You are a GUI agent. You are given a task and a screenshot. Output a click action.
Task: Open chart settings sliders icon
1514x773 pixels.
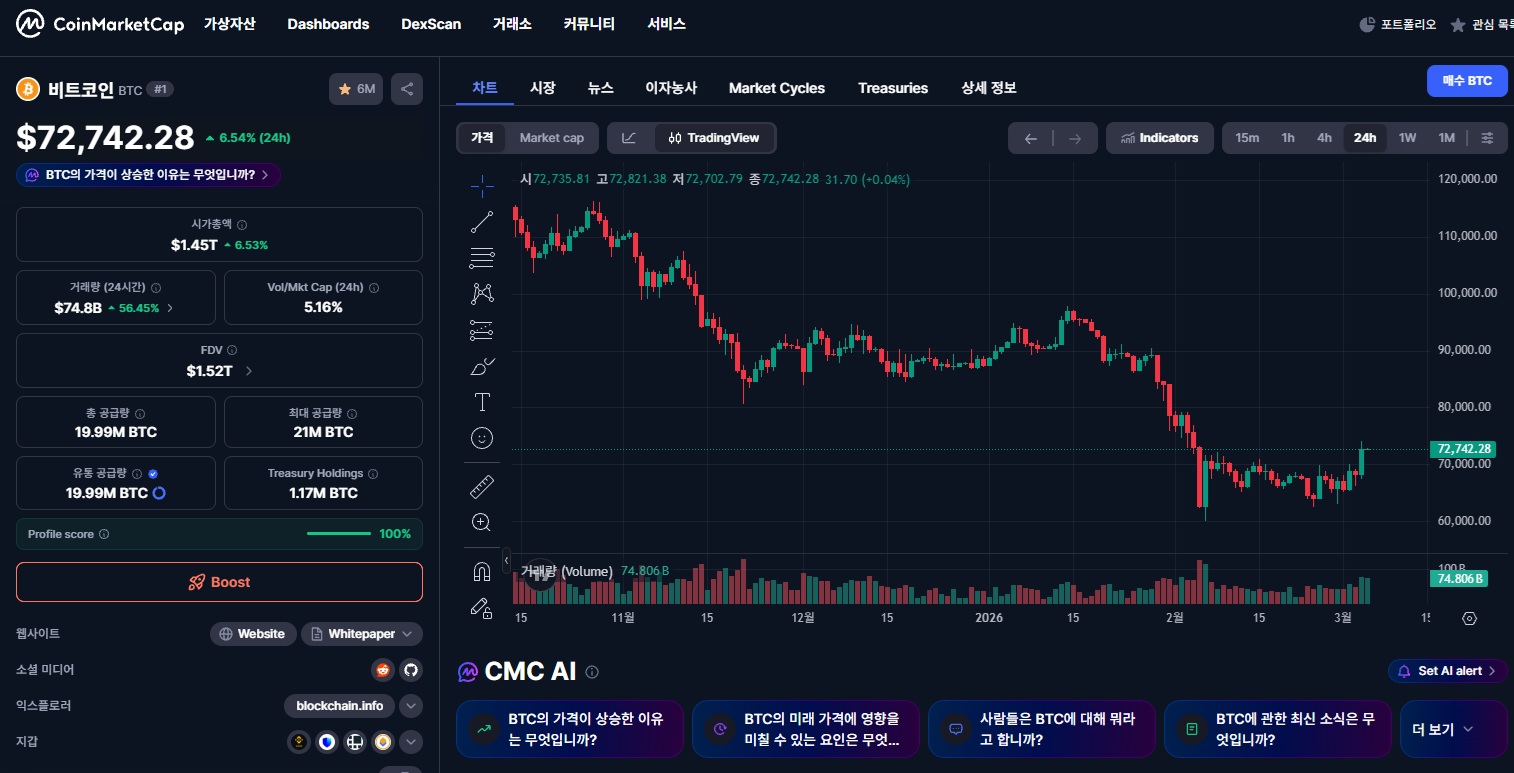coord(1488,138)
